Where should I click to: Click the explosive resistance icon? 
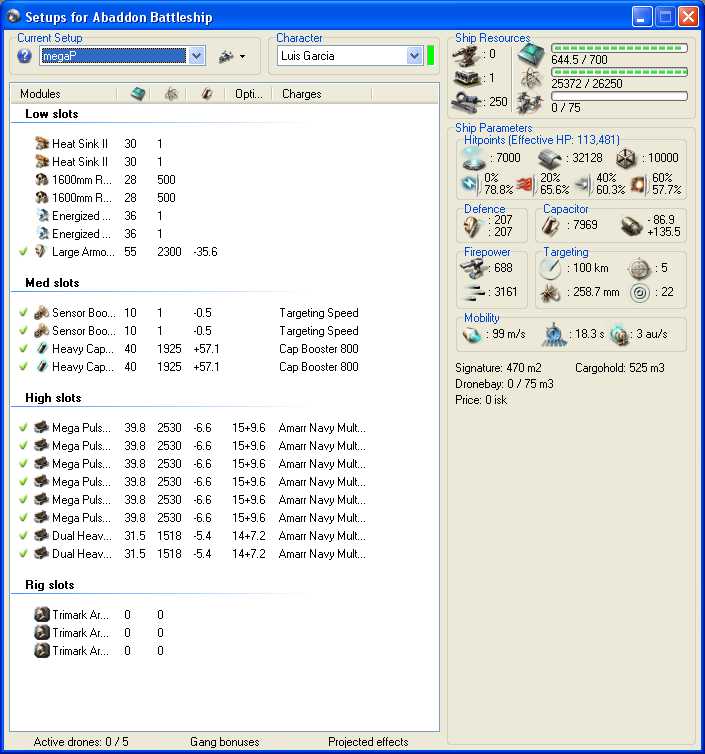(x=638, y=184)
